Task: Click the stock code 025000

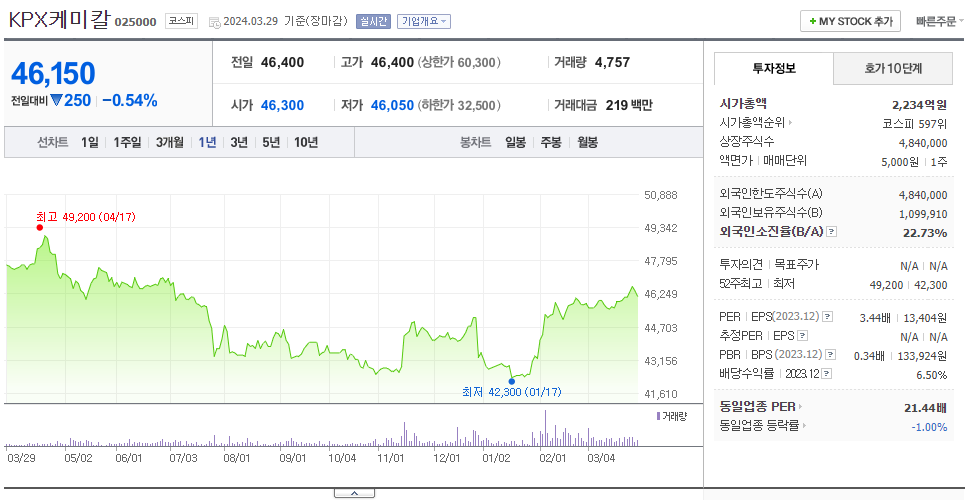Action: 136,22
